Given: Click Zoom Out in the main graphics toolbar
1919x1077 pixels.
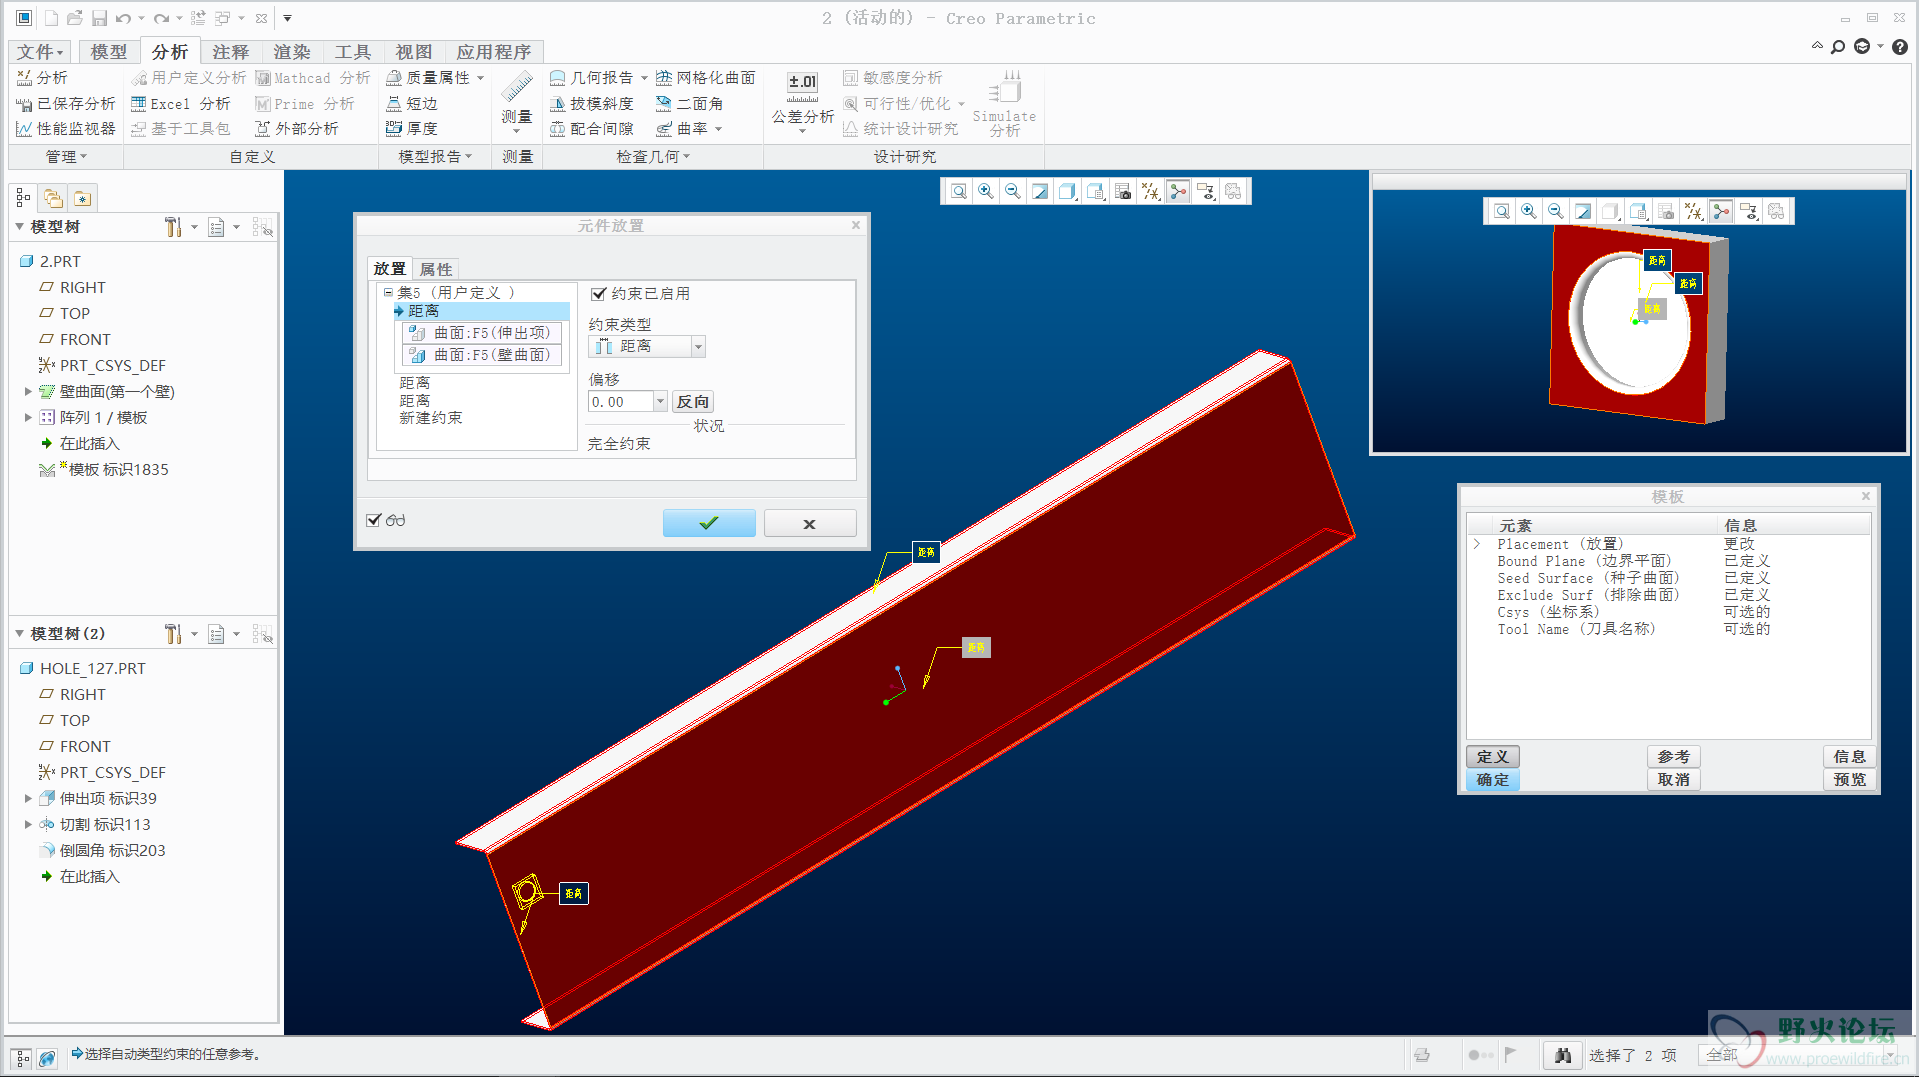Looking at the screenshot, I should point(1012,191).
